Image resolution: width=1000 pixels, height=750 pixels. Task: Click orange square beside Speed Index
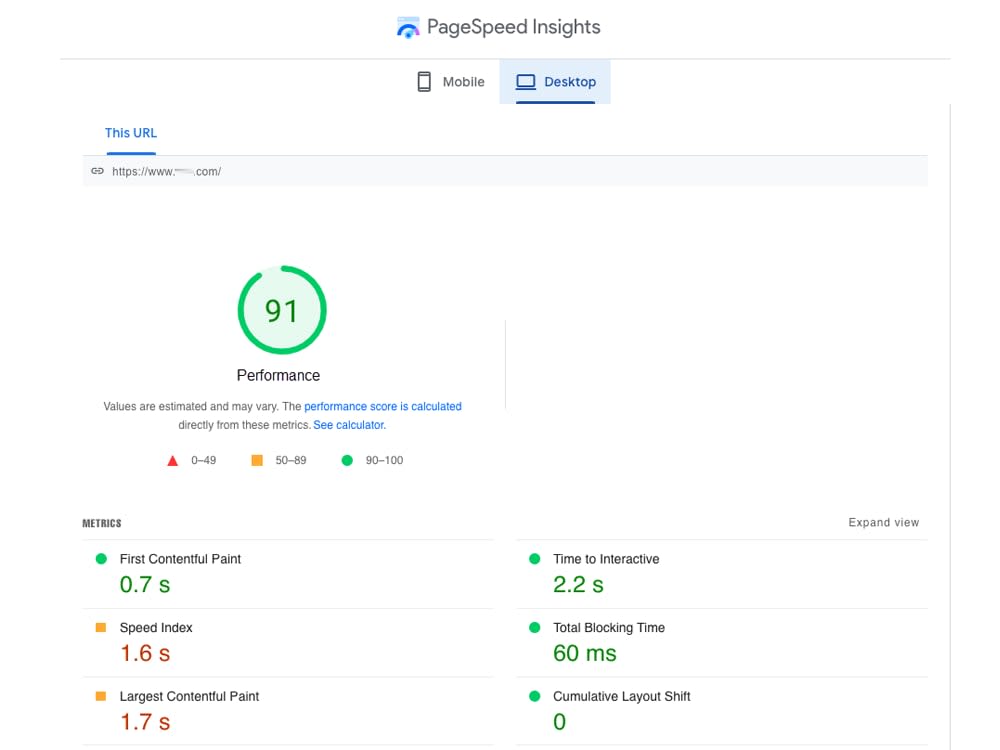tap(101, 628)
